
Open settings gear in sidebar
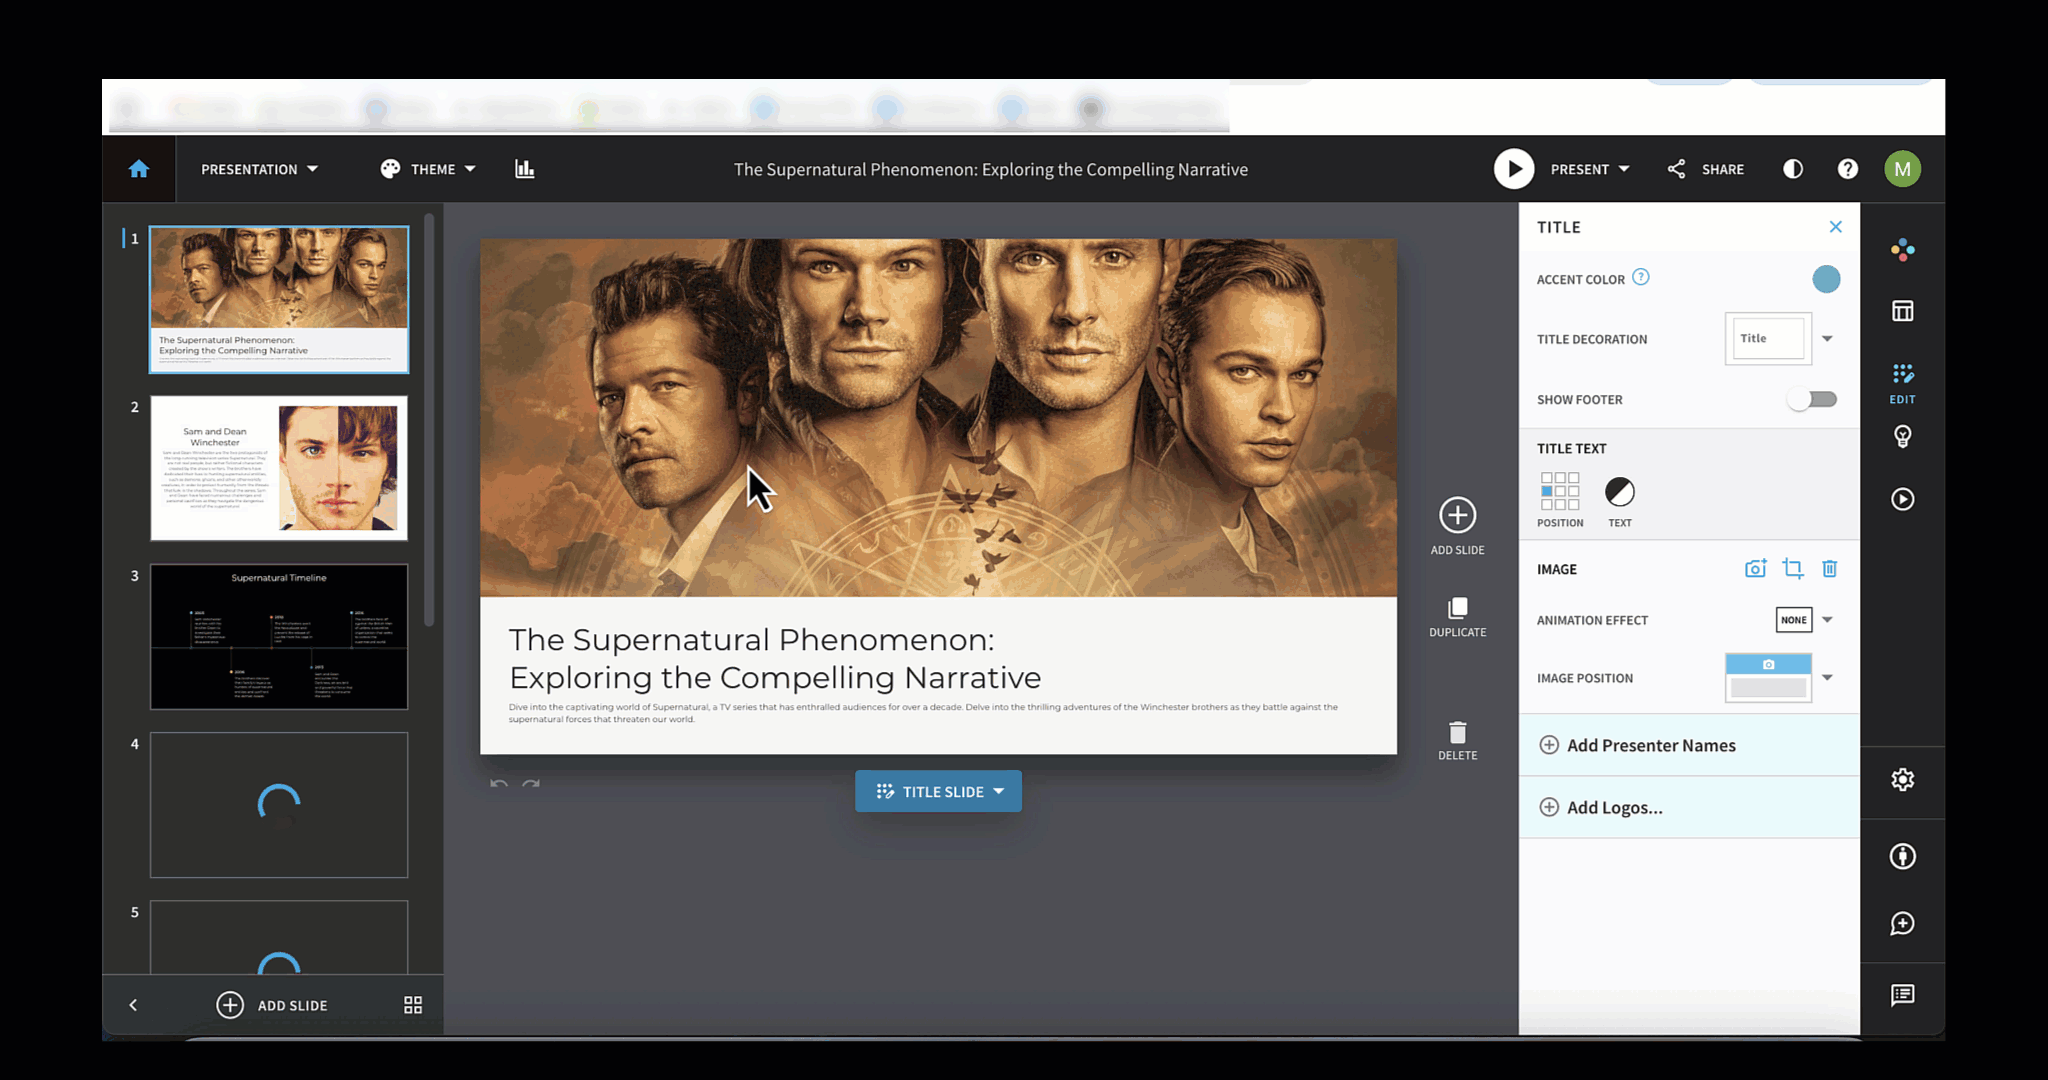[1903, 779]
